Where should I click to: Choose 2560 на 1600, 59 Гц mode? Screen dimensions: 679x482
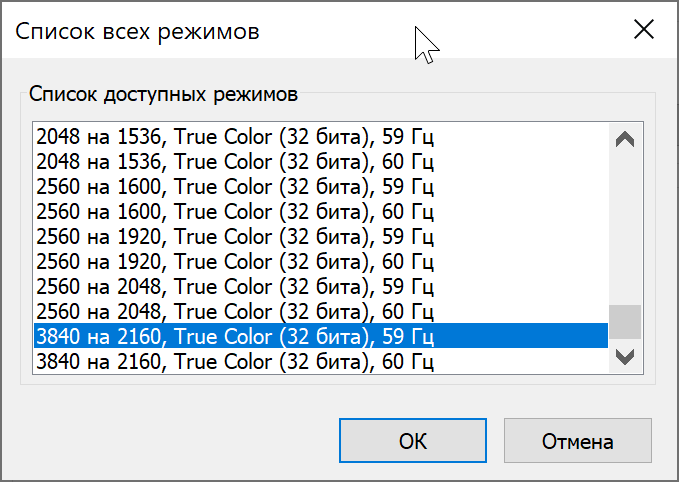click(235, 186)
